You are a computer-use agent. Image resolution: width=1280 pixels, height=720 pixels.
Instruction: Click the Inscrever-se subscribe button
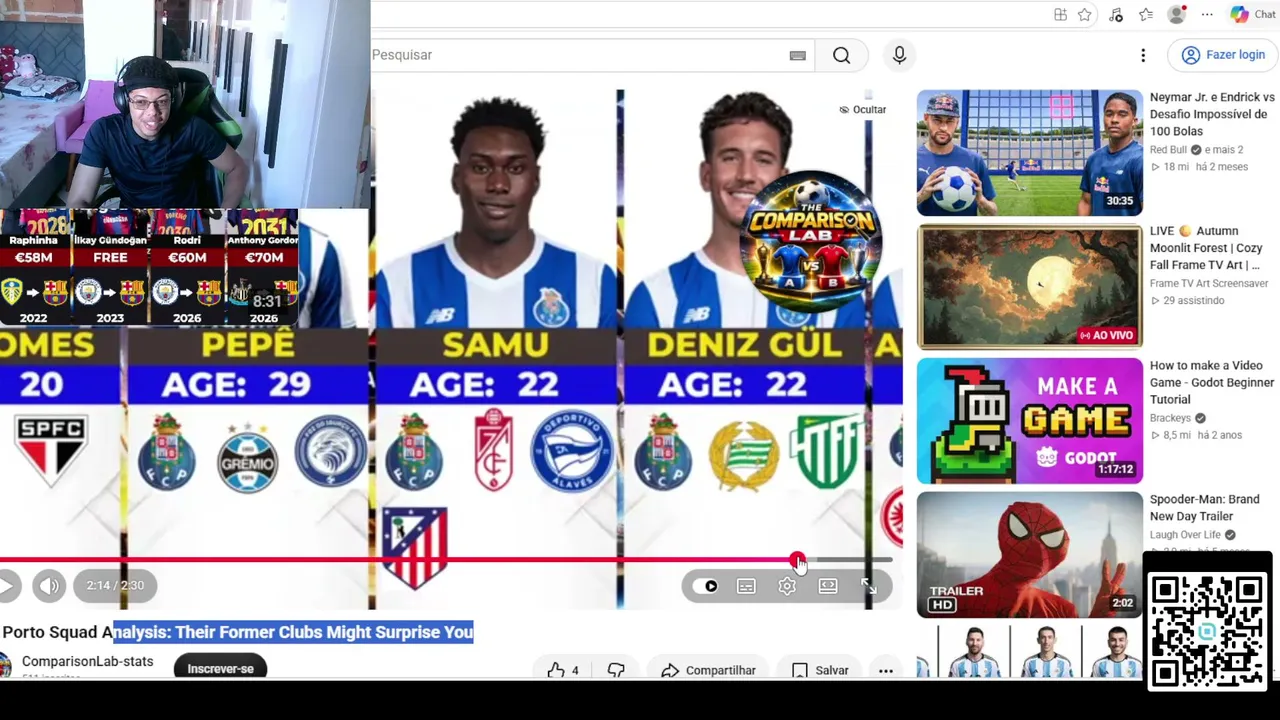(x=220, y=668)
